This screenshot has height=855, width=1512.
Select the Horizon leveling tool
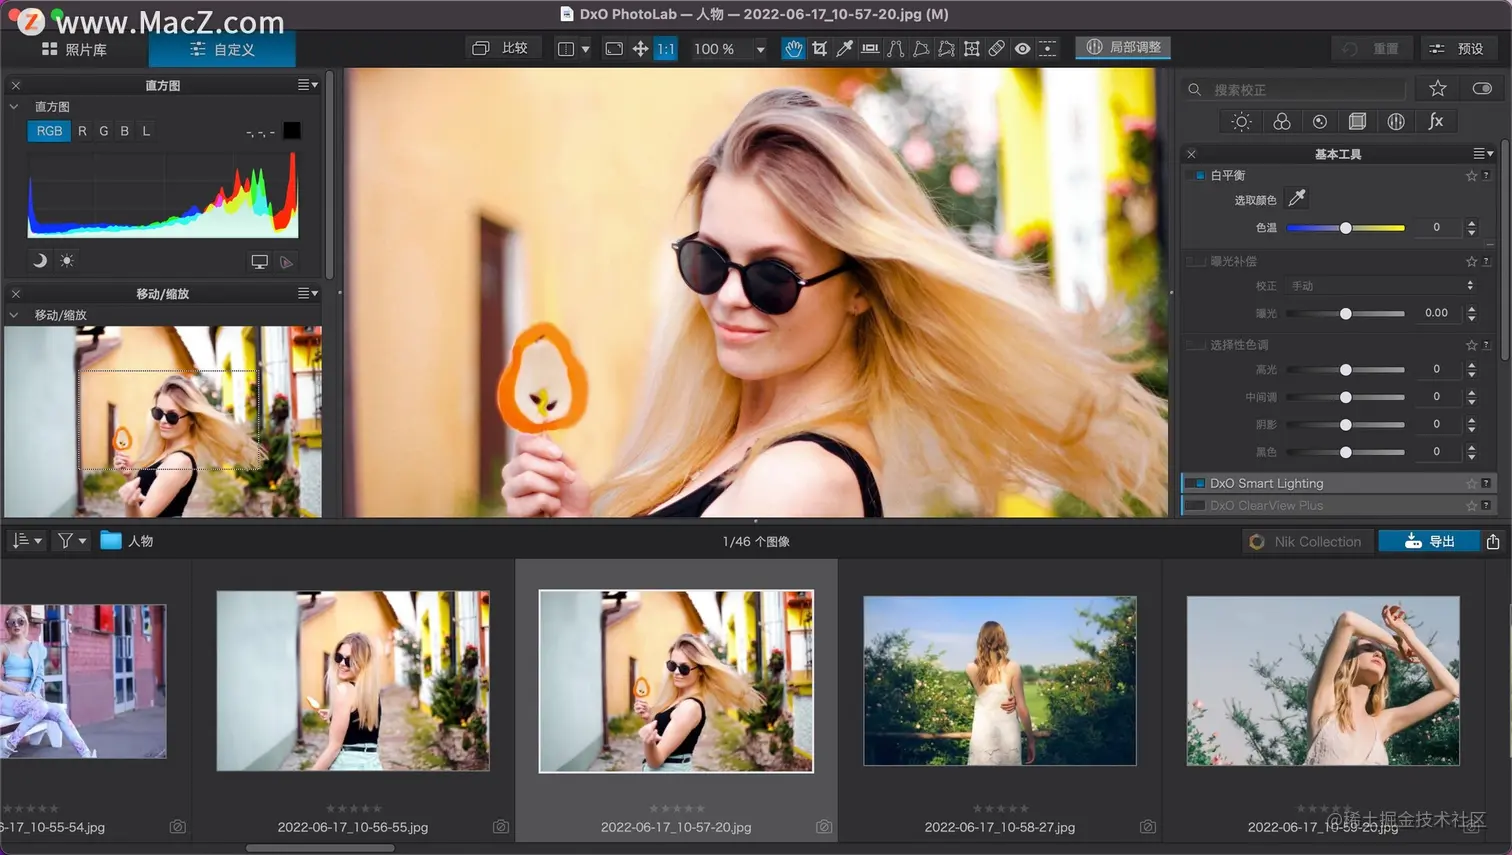[870, 48]
